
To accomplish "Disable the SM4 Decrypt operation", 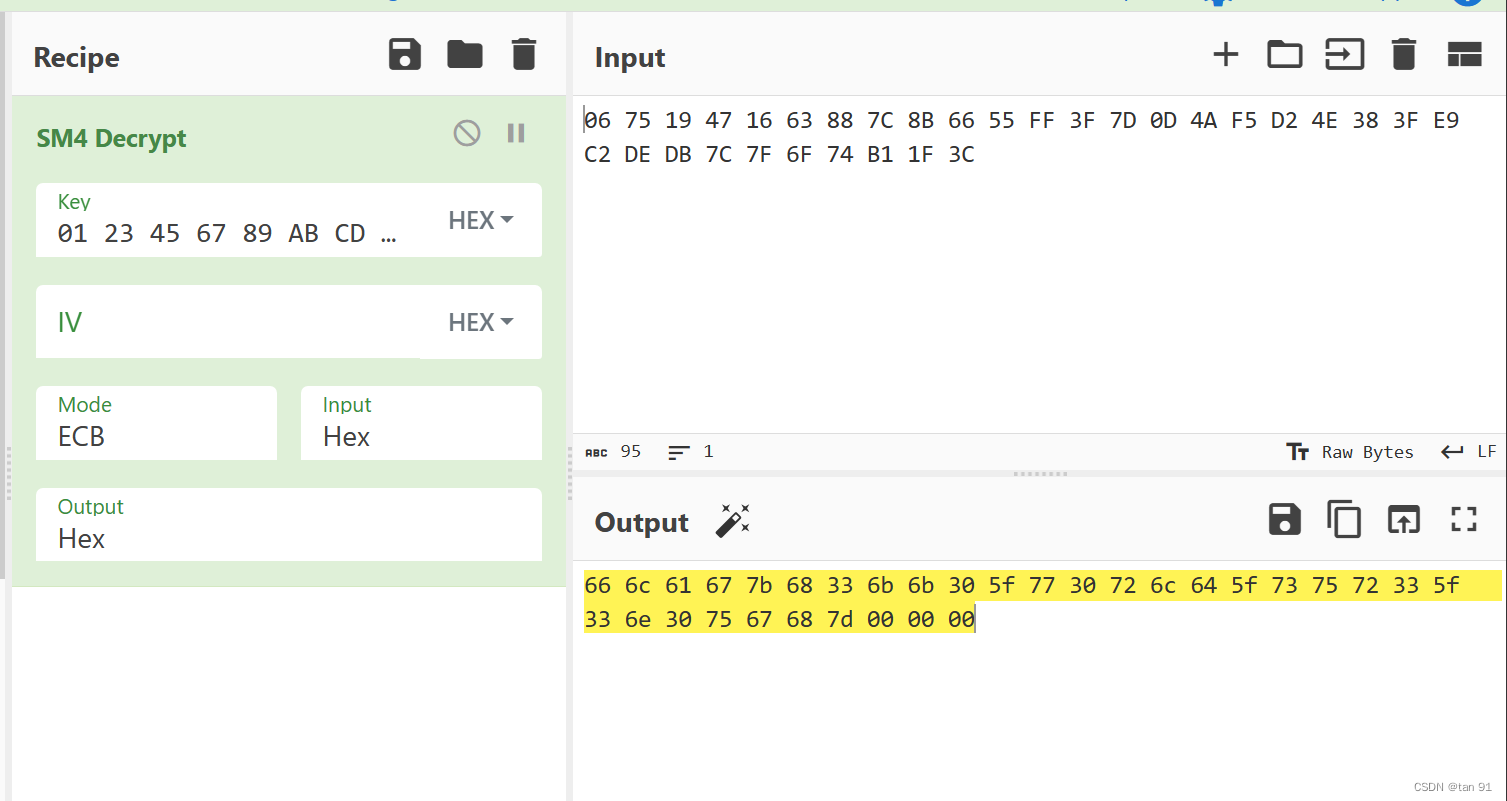I will [x=467, y=133].
